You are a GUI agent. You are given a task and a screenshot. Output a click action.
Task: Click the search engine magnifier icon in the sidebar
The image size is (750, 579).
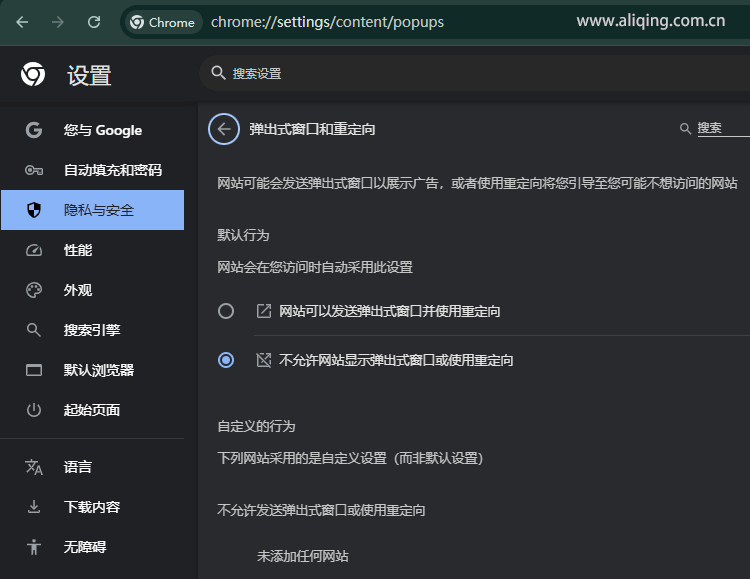point(34,330)
